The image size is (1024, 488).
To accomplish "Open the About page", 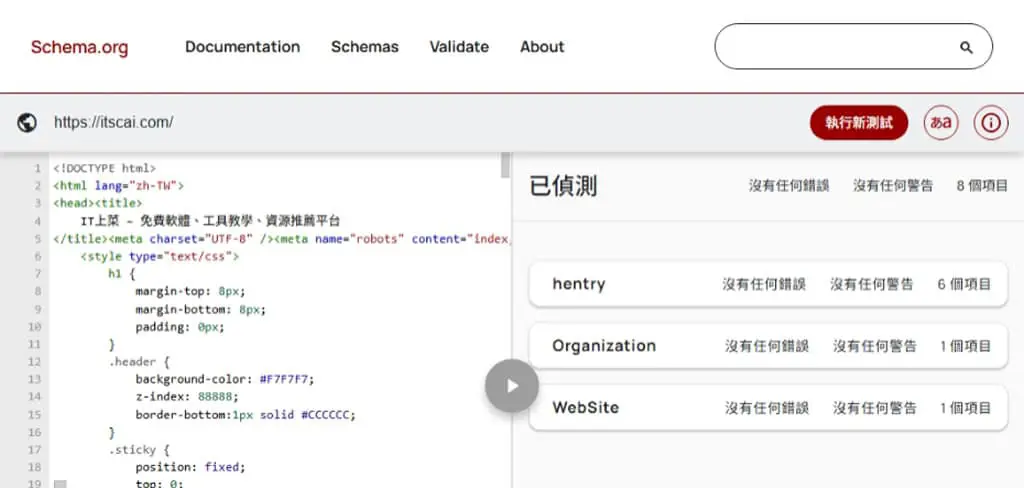I will tap(542, 47).
